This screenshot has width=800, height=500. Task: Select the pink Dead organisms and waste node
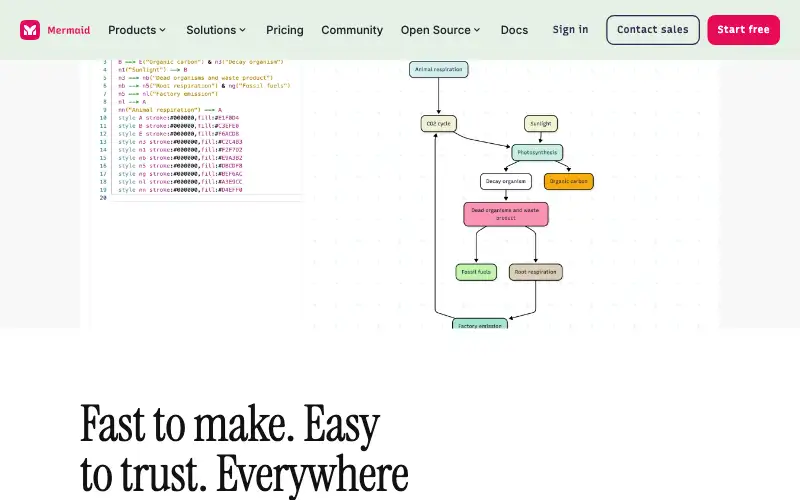click(506, 214)
